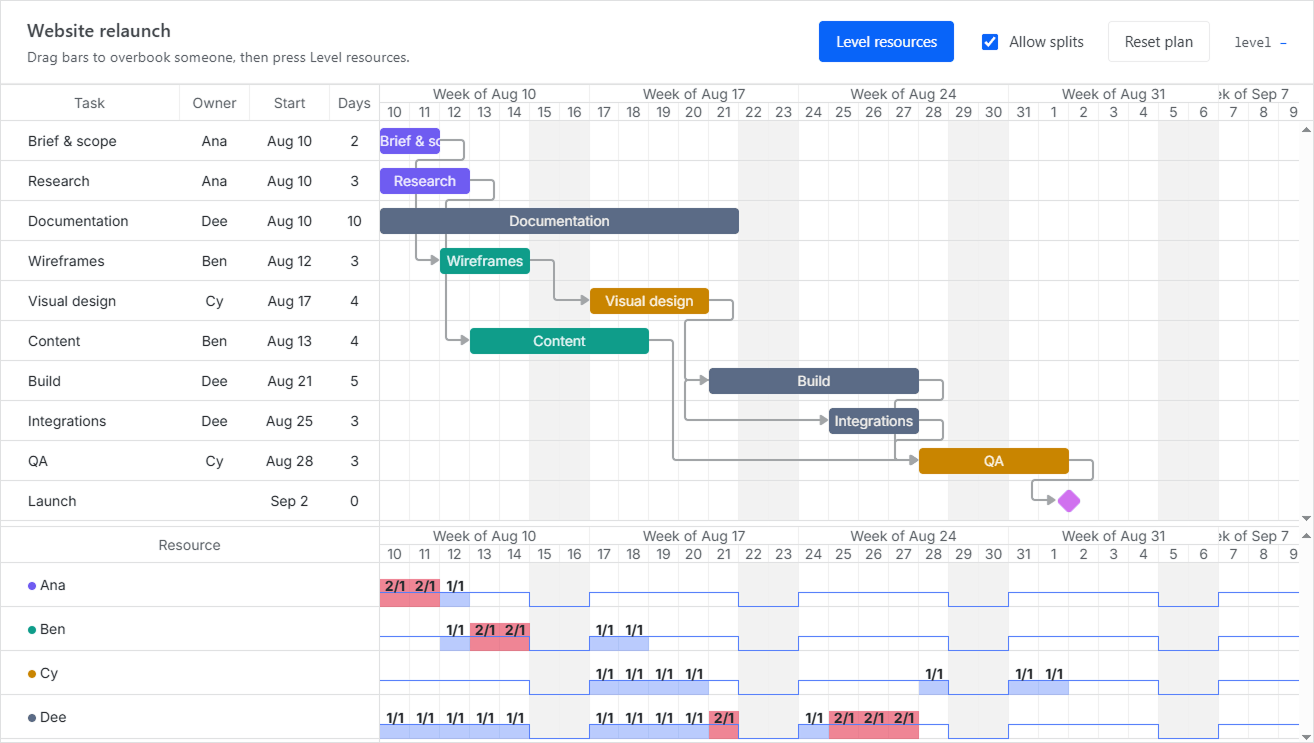Viewport: 1314px width, 743px height.
Task: Click Week of Aug 17 Gantt header
Action: pos(694,94)
